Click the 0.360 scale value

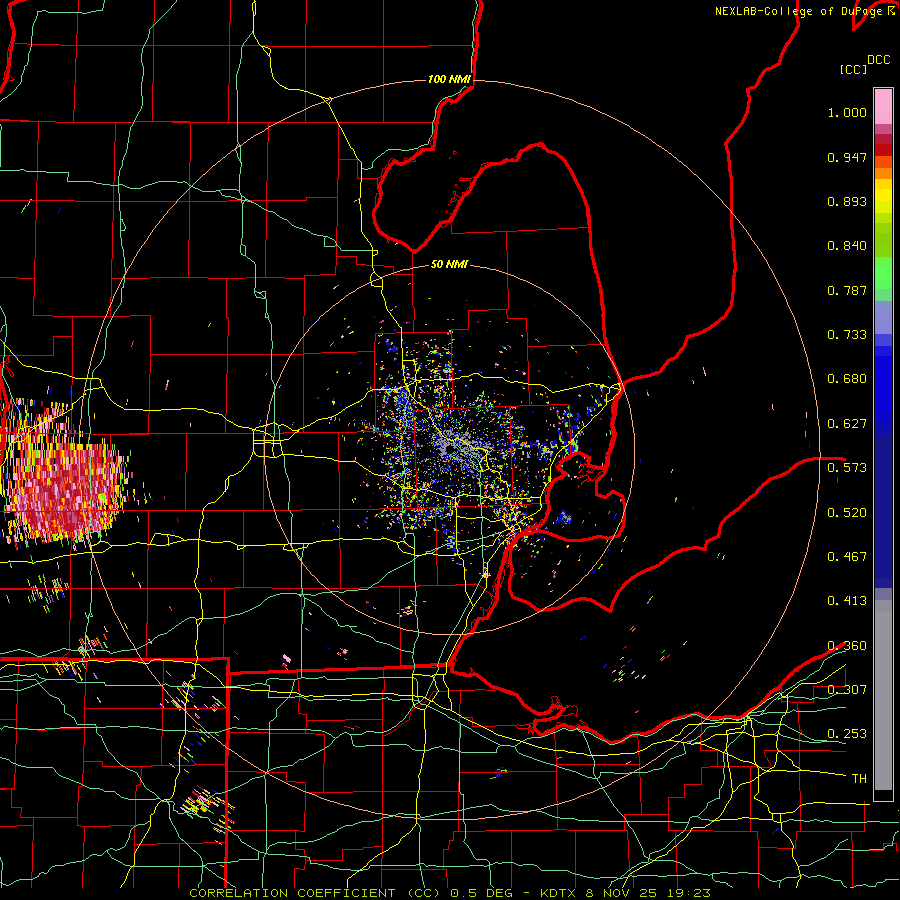pyautogui.click(x=847, y=646)
